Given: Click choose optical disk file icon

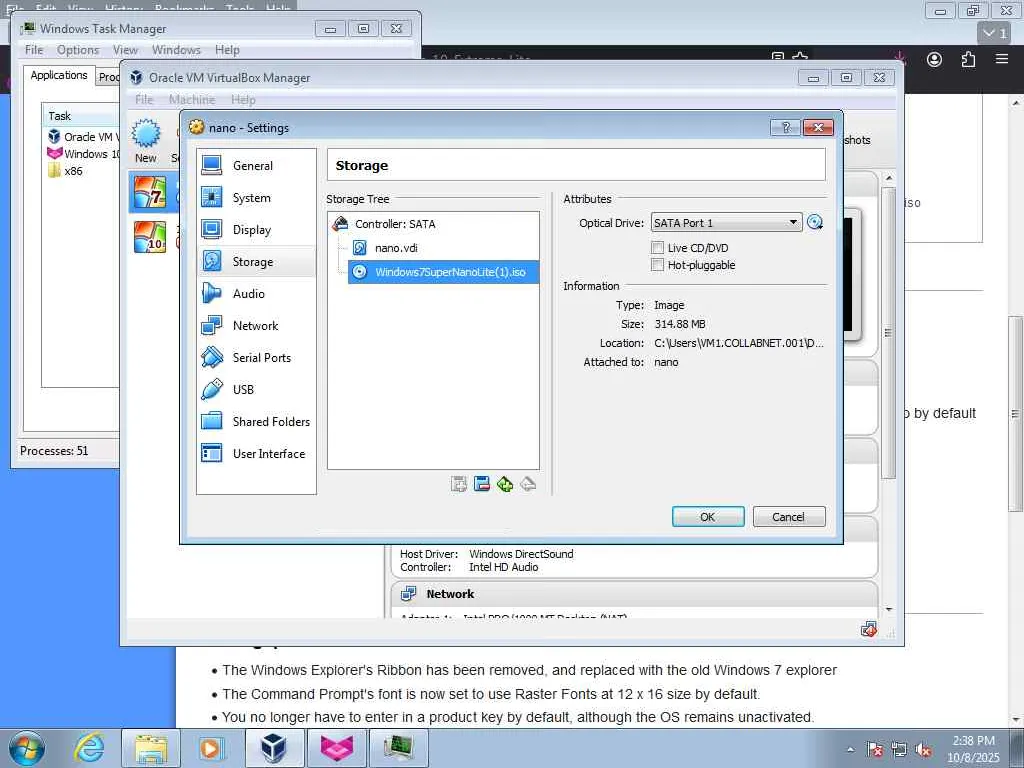Looking at the screenshot, I should tap(815, 223).
